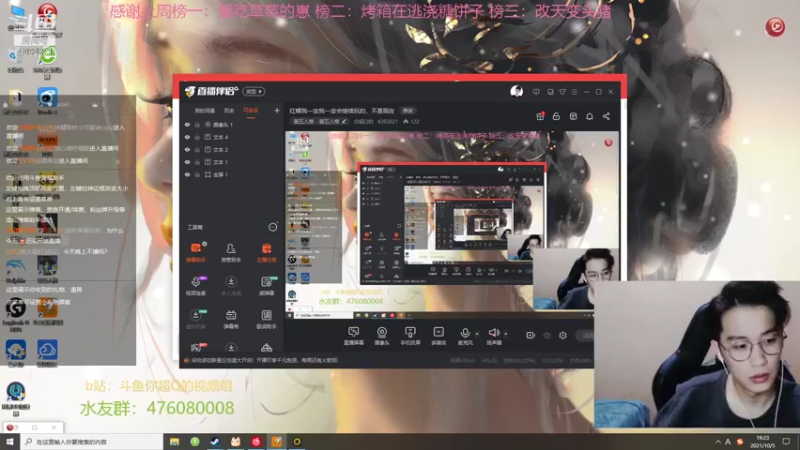The width and height of the screenshot is (800, 450).
Task: Add a new scene with the plus icon
Action: coord(277,110)
